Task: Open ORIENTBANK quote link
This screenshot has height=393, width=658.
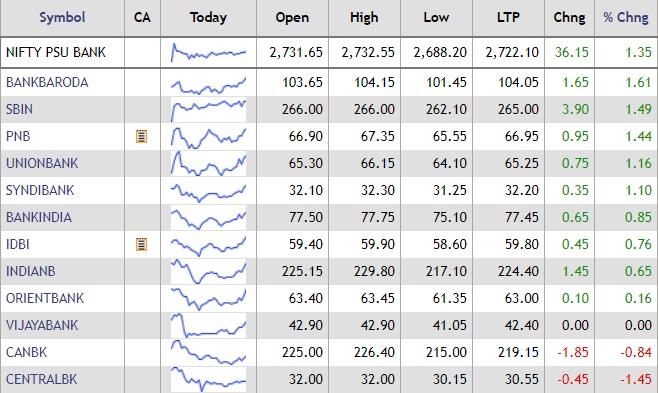Action: [x=45, y=298]
